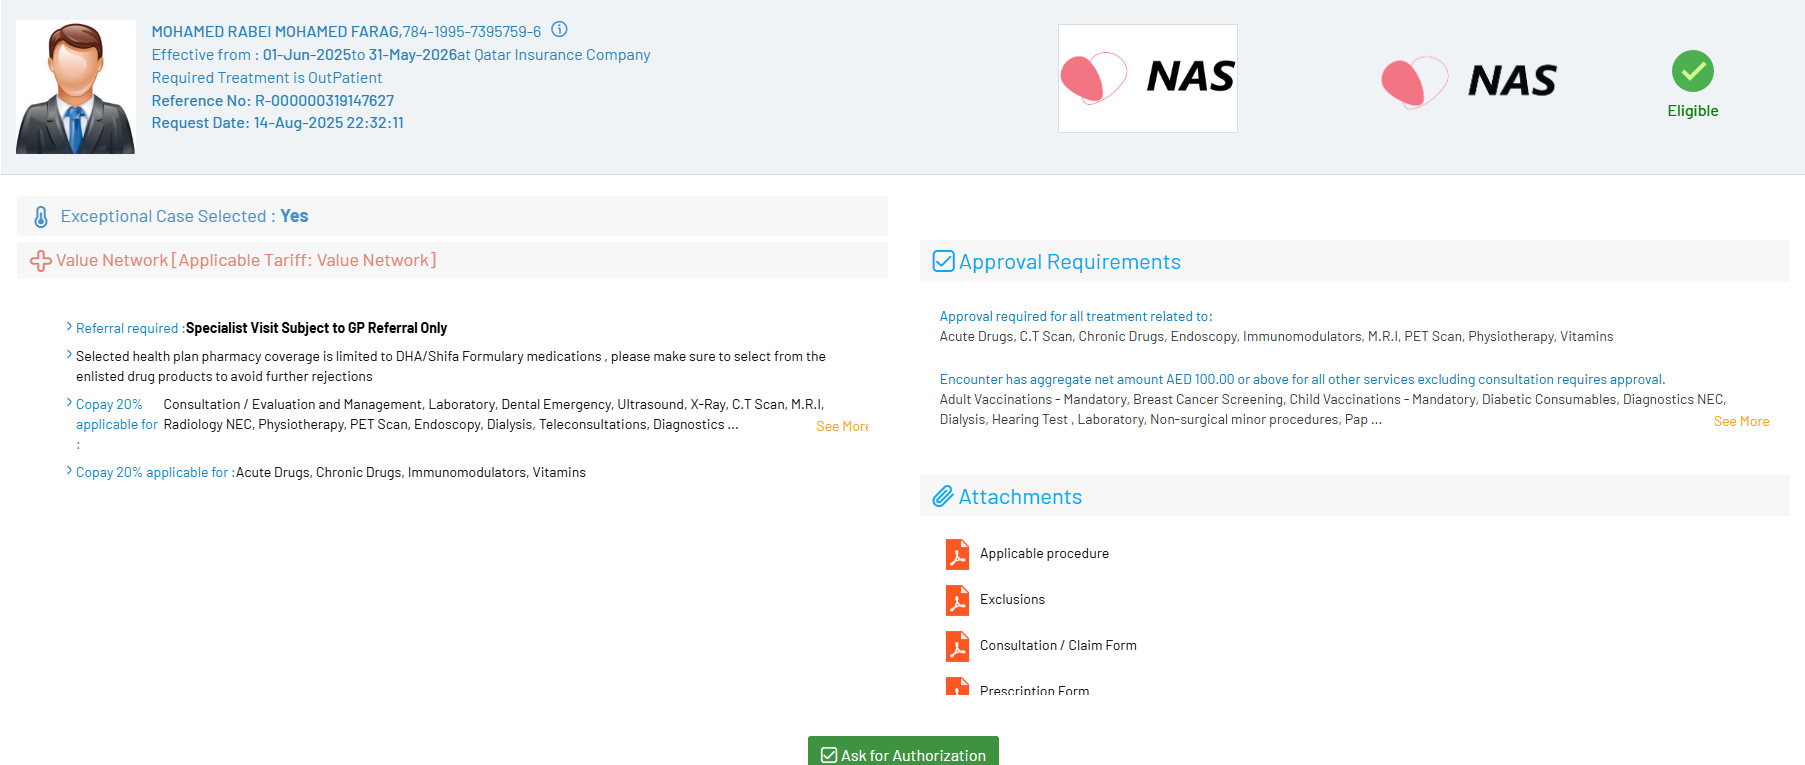1805x765 pixels.
Task: Open the Applicable procedure PDF icon
Action: click(x=957, y=554)
